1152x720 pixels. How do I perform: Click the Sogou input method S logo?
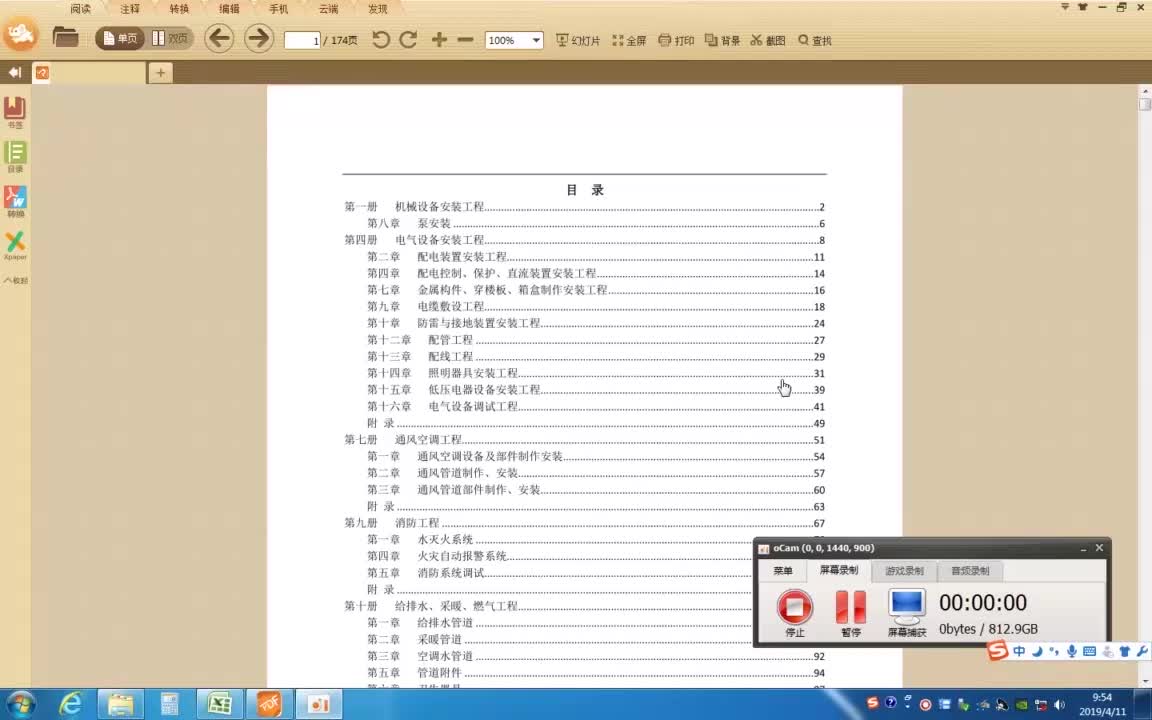(x=997, y=650)
